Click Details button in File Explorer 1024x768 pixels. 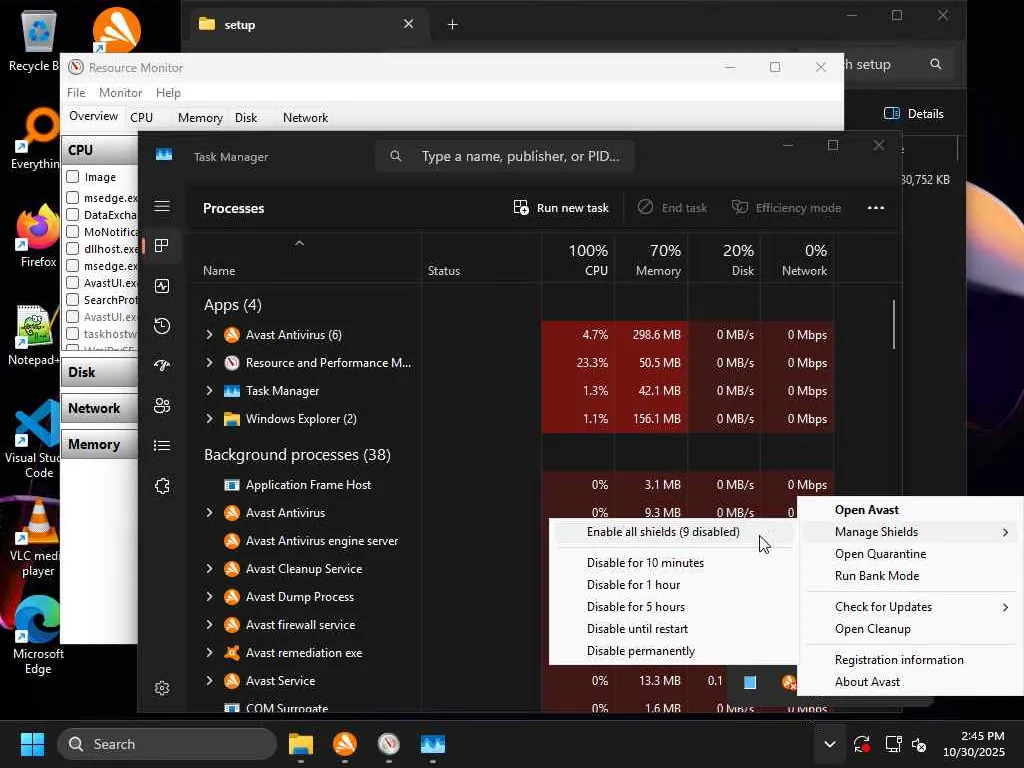coord(914,114)
